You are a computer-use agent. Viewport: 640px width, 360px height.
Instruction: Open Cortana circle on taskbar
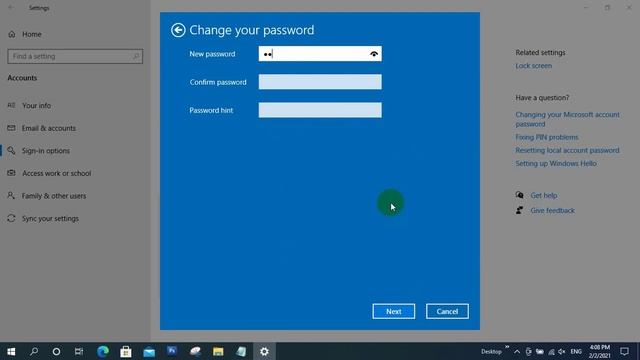56,351
